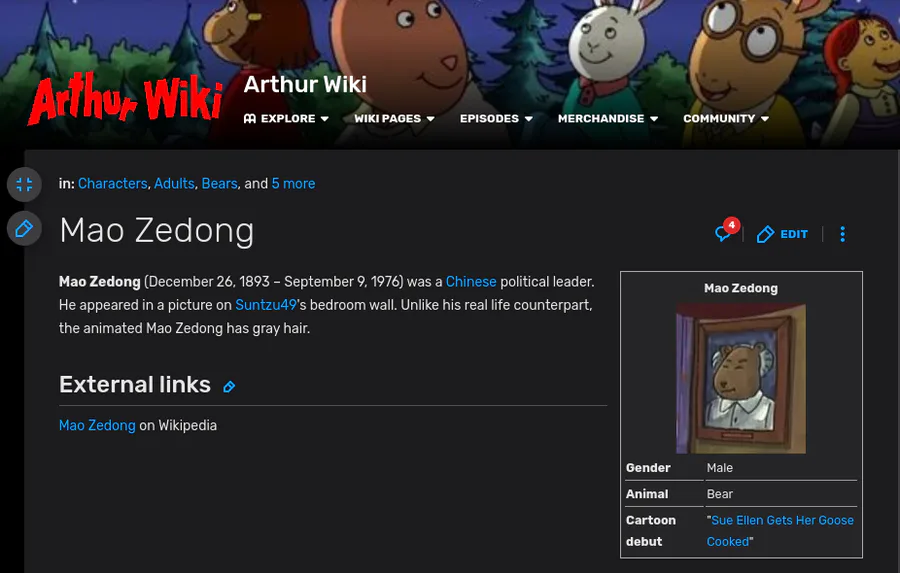Open the Adults category link

(174, 184)
